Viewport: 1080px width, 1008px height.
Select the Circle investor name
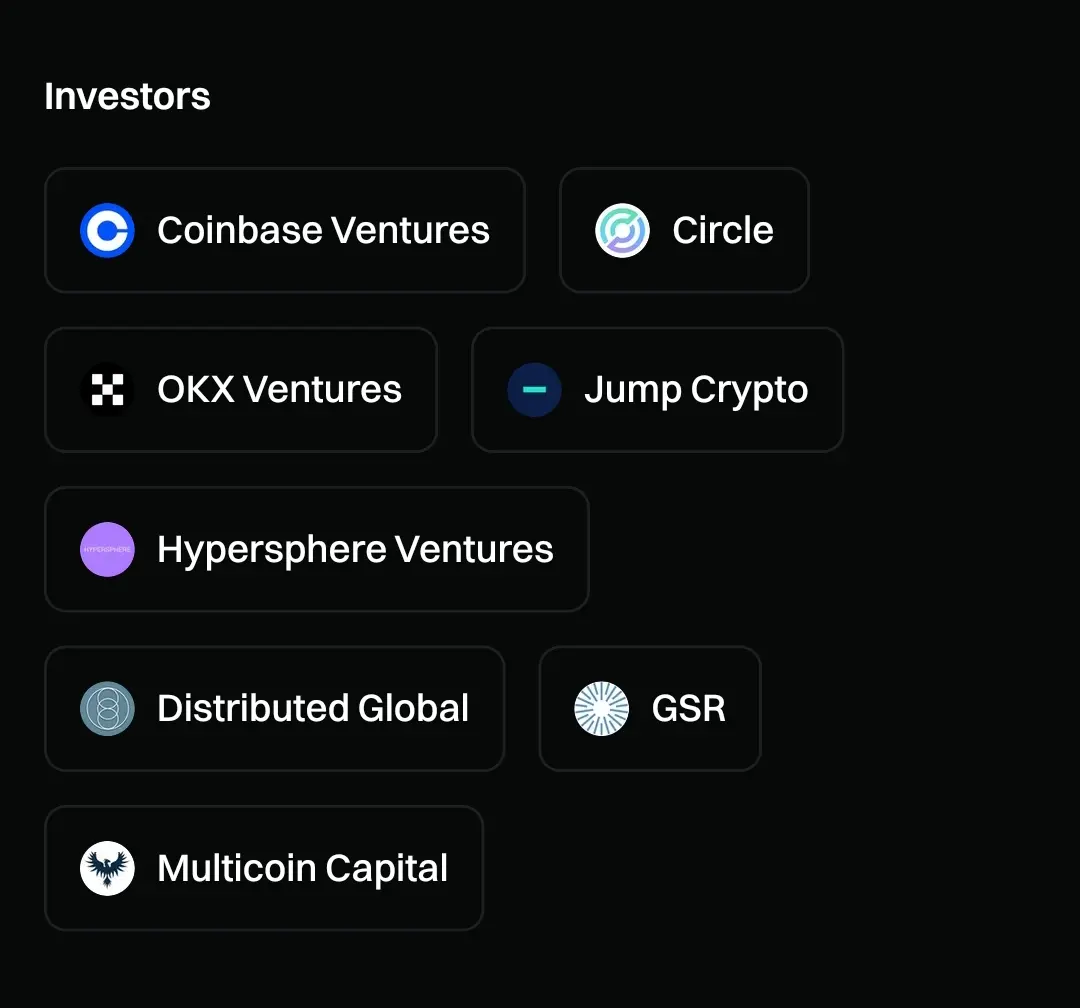click(x=723, y=230)
